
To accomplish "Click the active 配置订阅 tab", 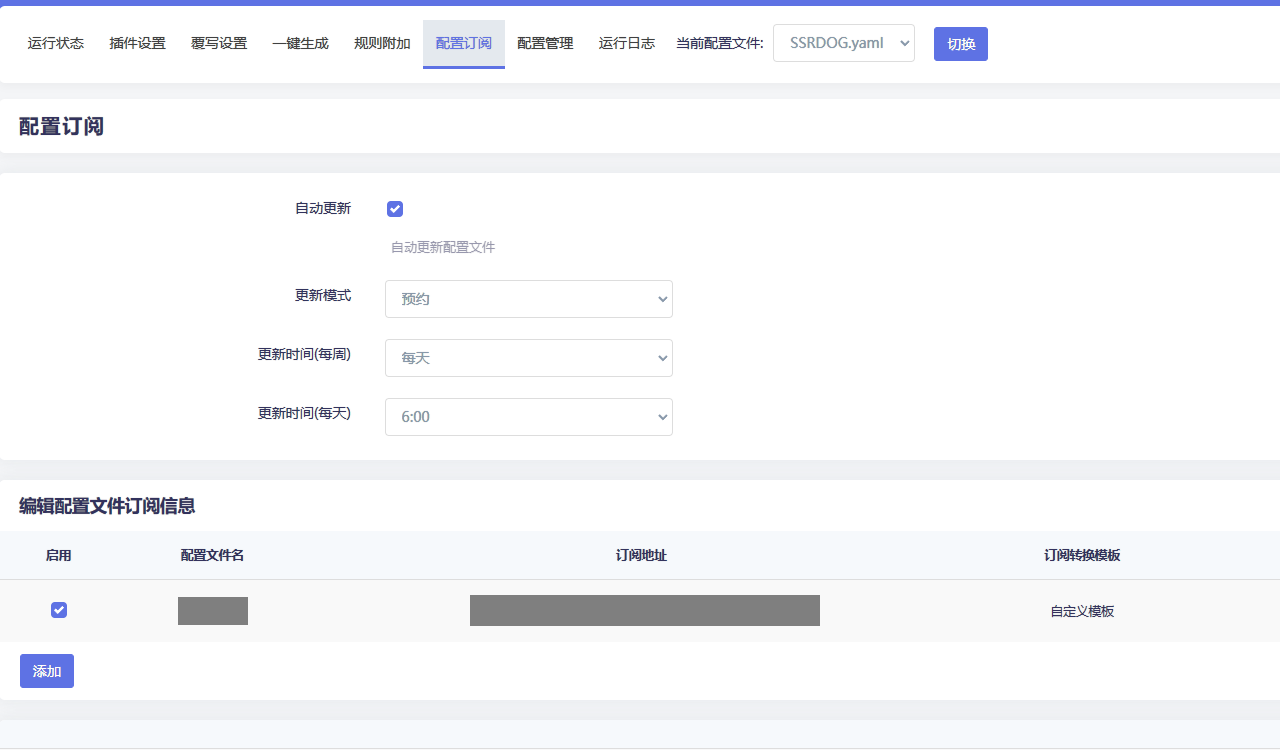I will point(464,44).
